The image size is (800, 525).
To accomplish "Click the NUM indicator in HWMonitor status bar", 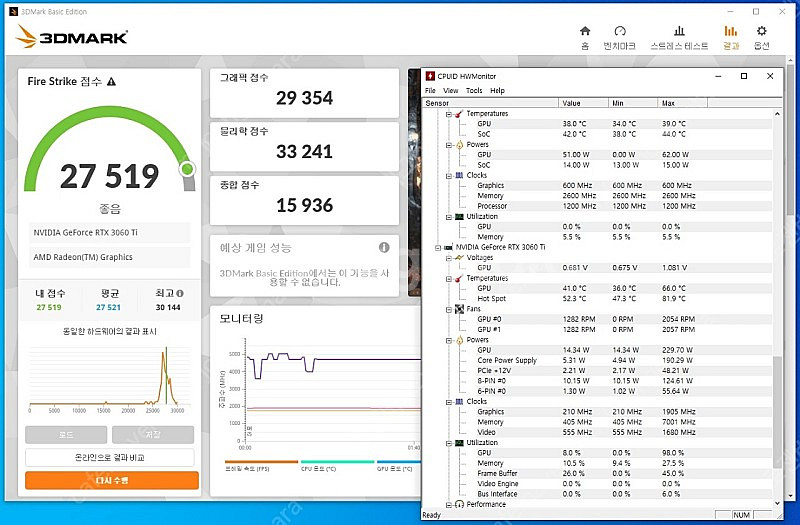I will coord(741,515).
